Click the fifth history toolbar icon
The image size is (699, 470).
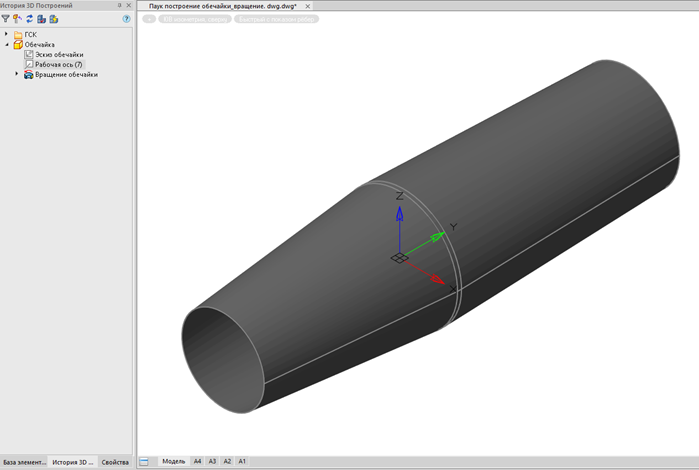[53, 19]
